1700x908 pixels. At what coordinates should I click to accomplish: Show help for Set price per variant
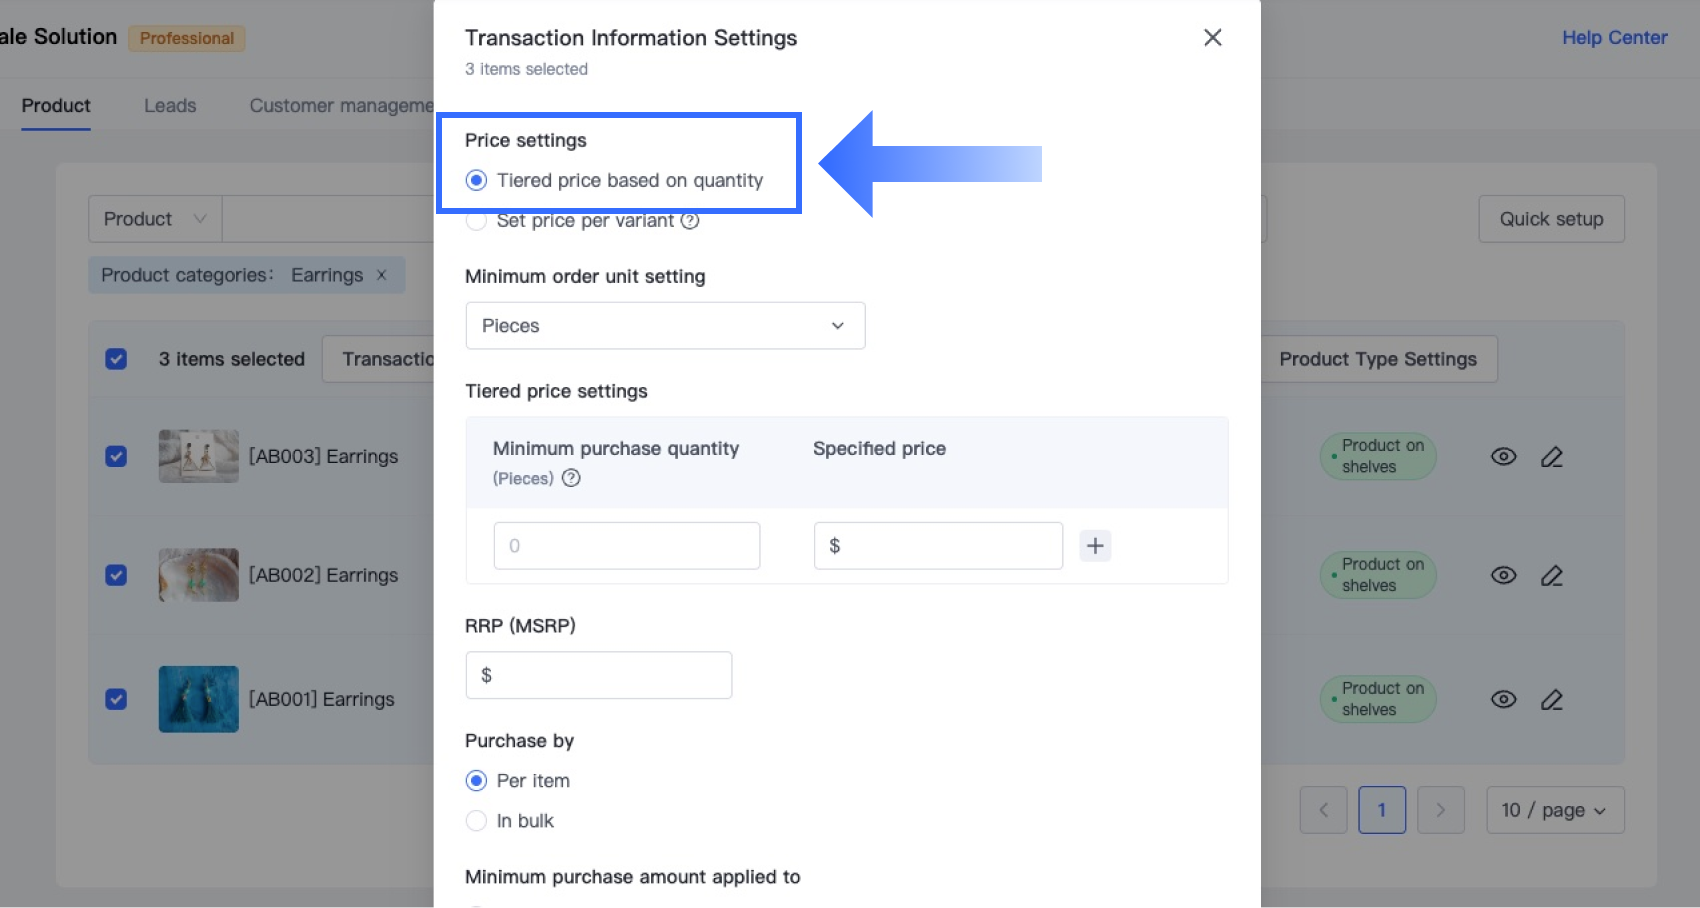coord(690,221)
